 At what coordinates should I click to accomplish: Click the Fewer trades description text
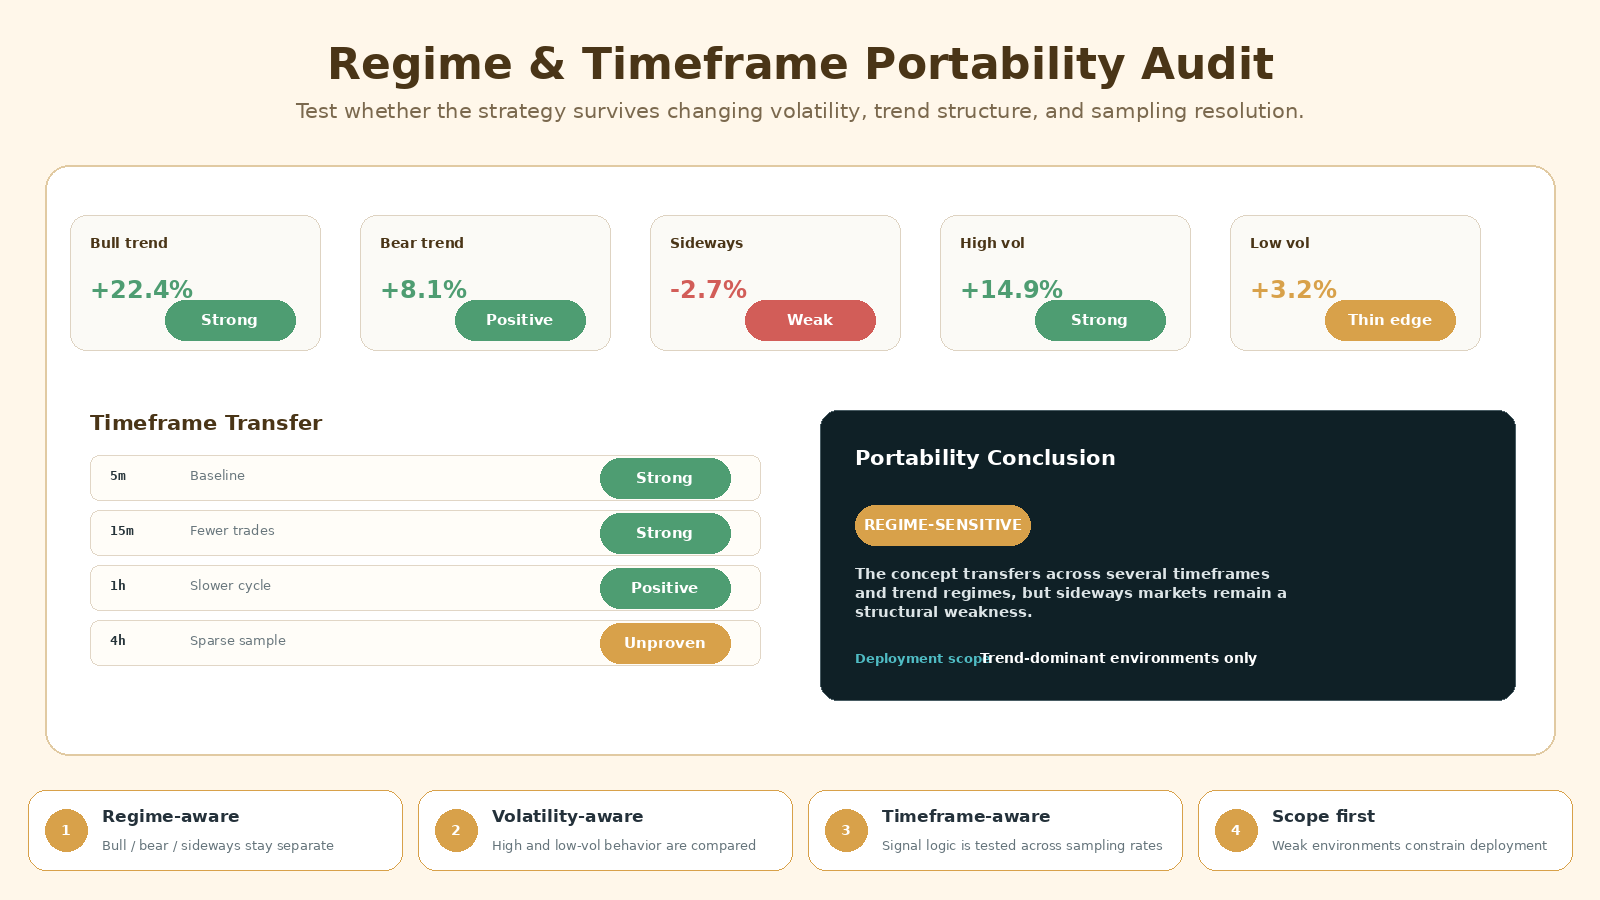pos(232,531)
